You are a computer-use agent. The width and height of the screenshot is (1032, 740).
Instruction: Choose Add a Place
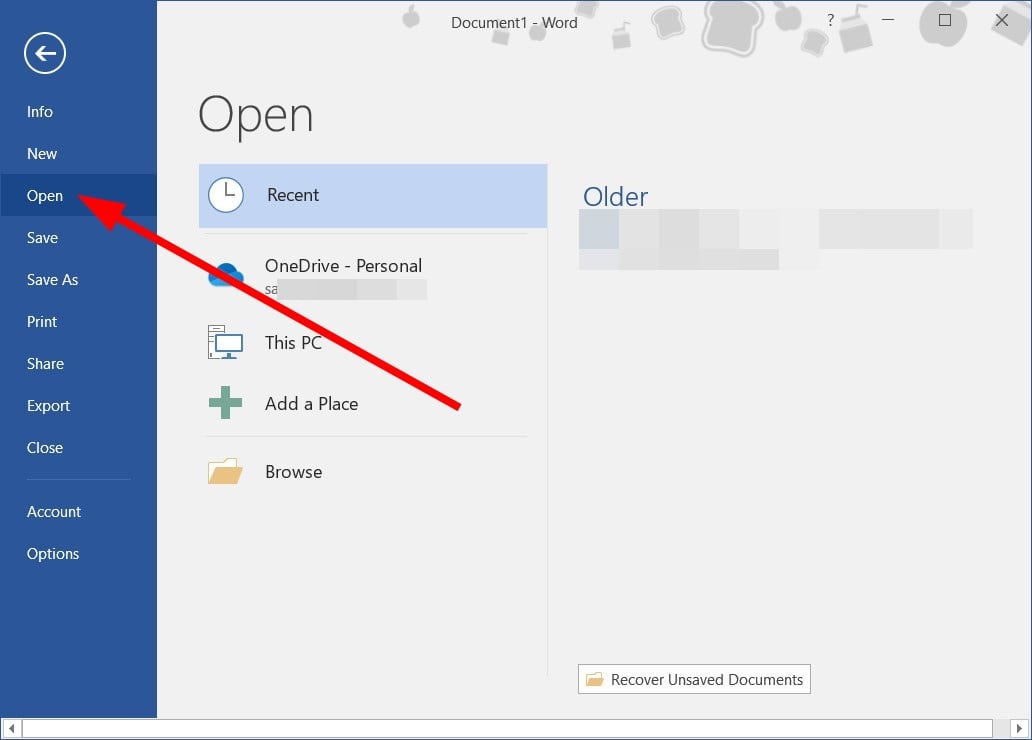(373, 403)
